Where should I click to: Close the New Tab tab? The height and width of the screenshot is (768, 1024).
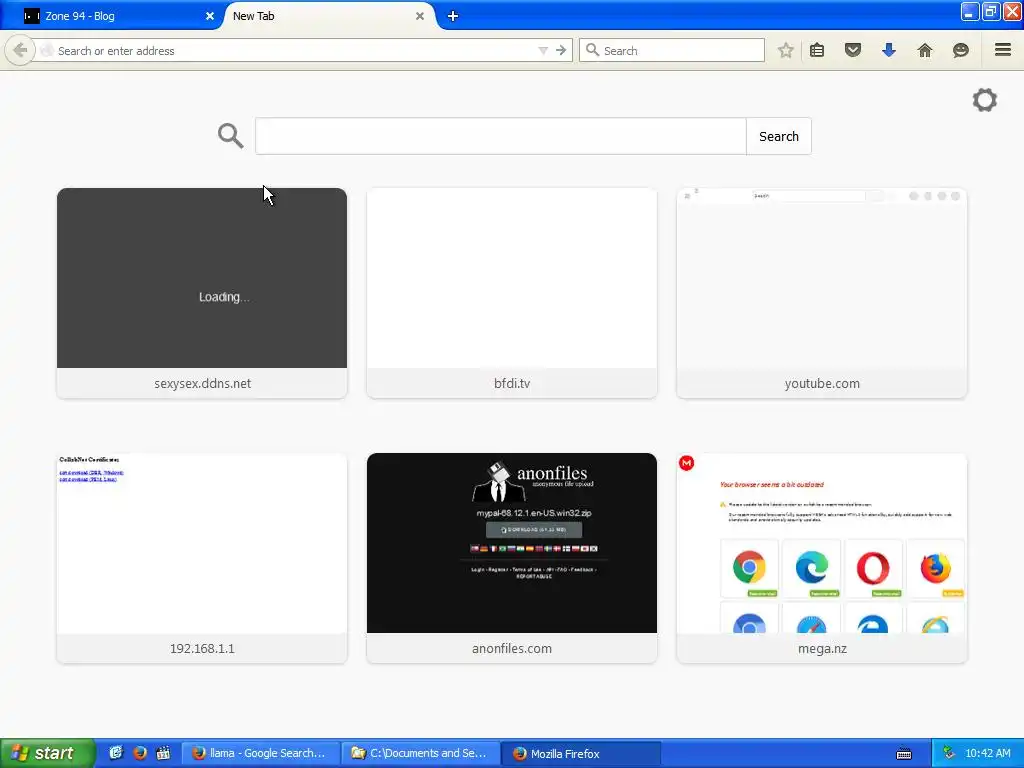tap(420, 16)
